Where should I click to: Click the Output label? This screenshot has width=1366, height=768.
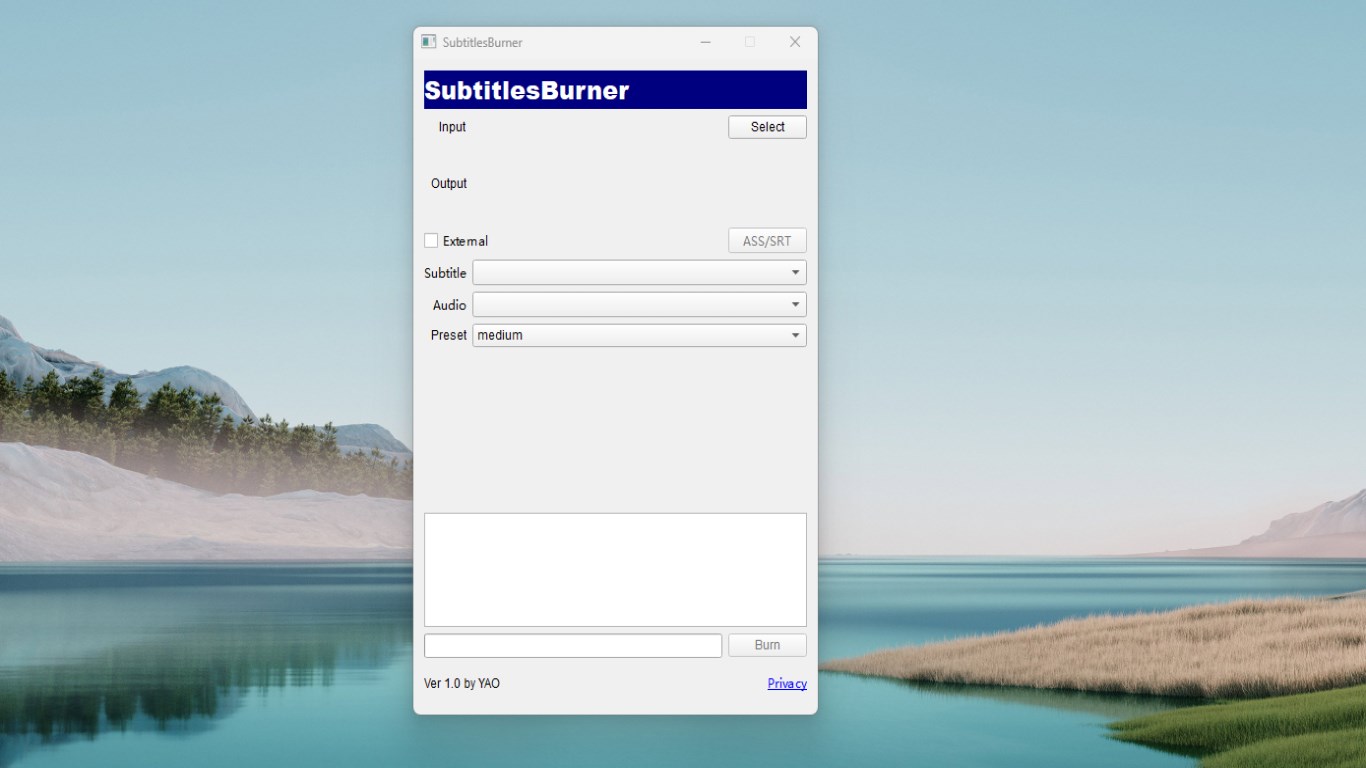pos(449,184)
